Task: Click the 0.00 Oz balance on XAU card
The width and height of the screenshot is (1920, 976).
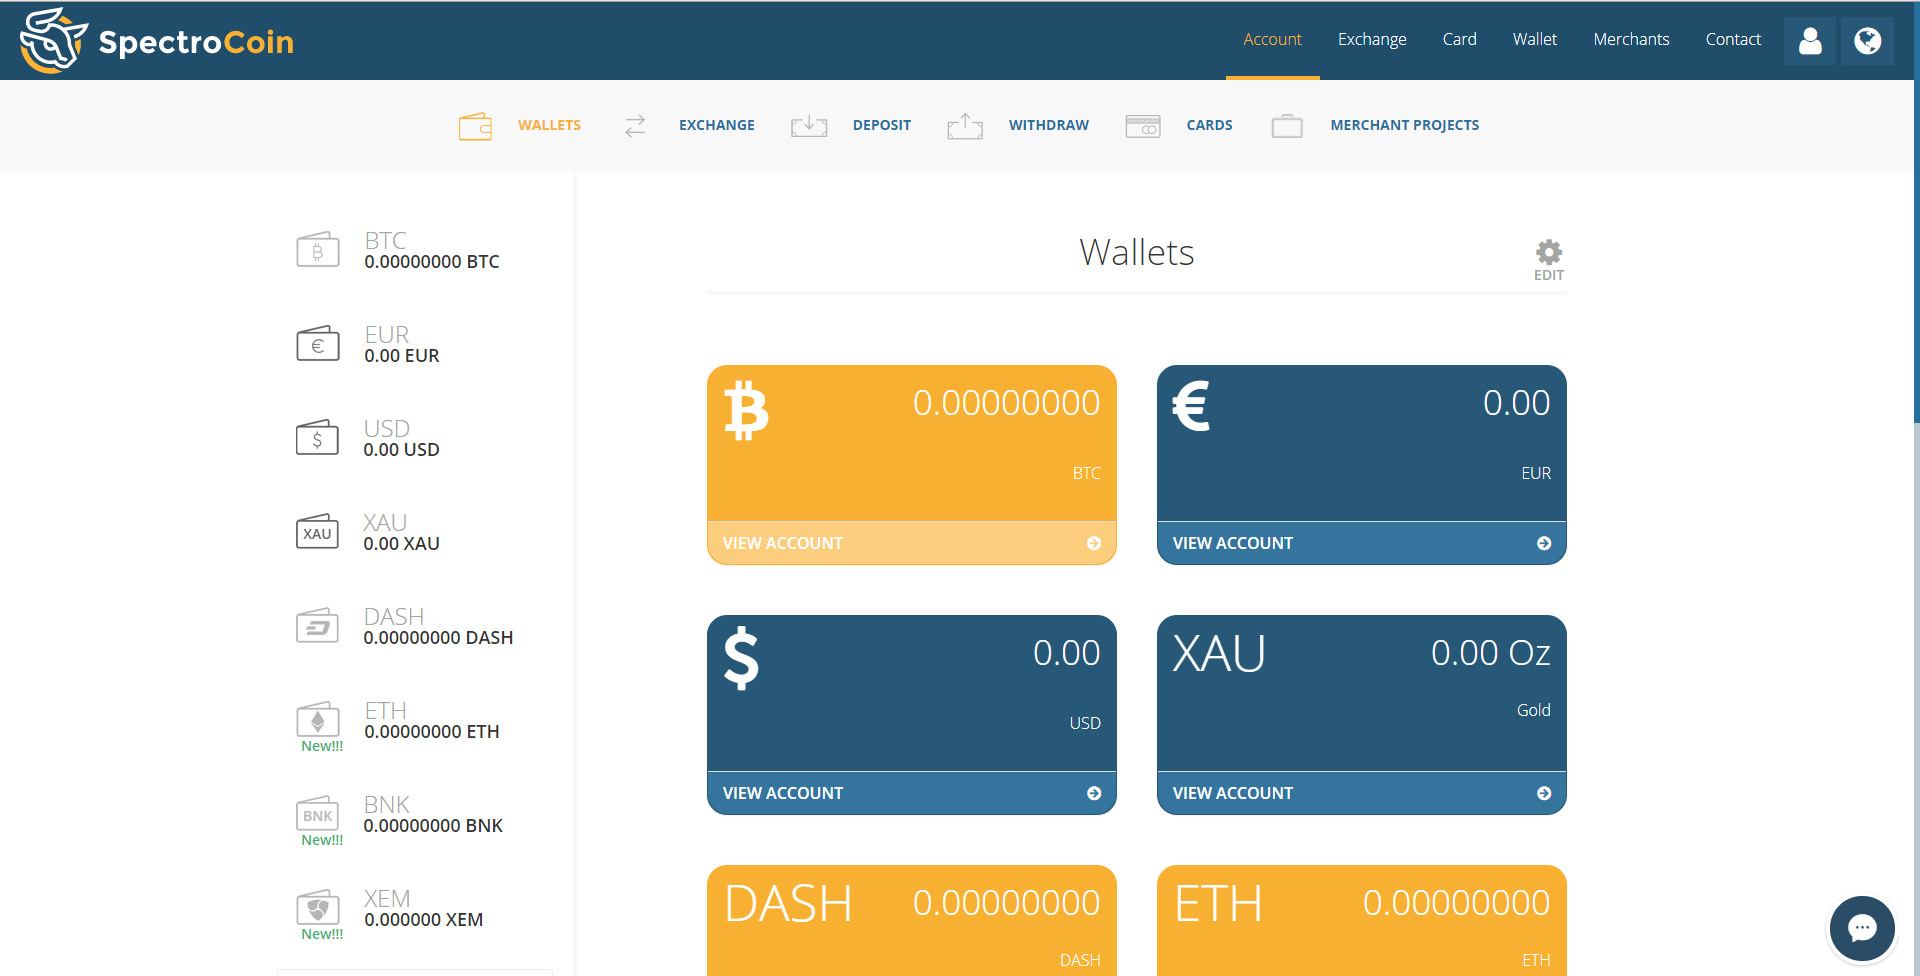Action: (1490, 653)
